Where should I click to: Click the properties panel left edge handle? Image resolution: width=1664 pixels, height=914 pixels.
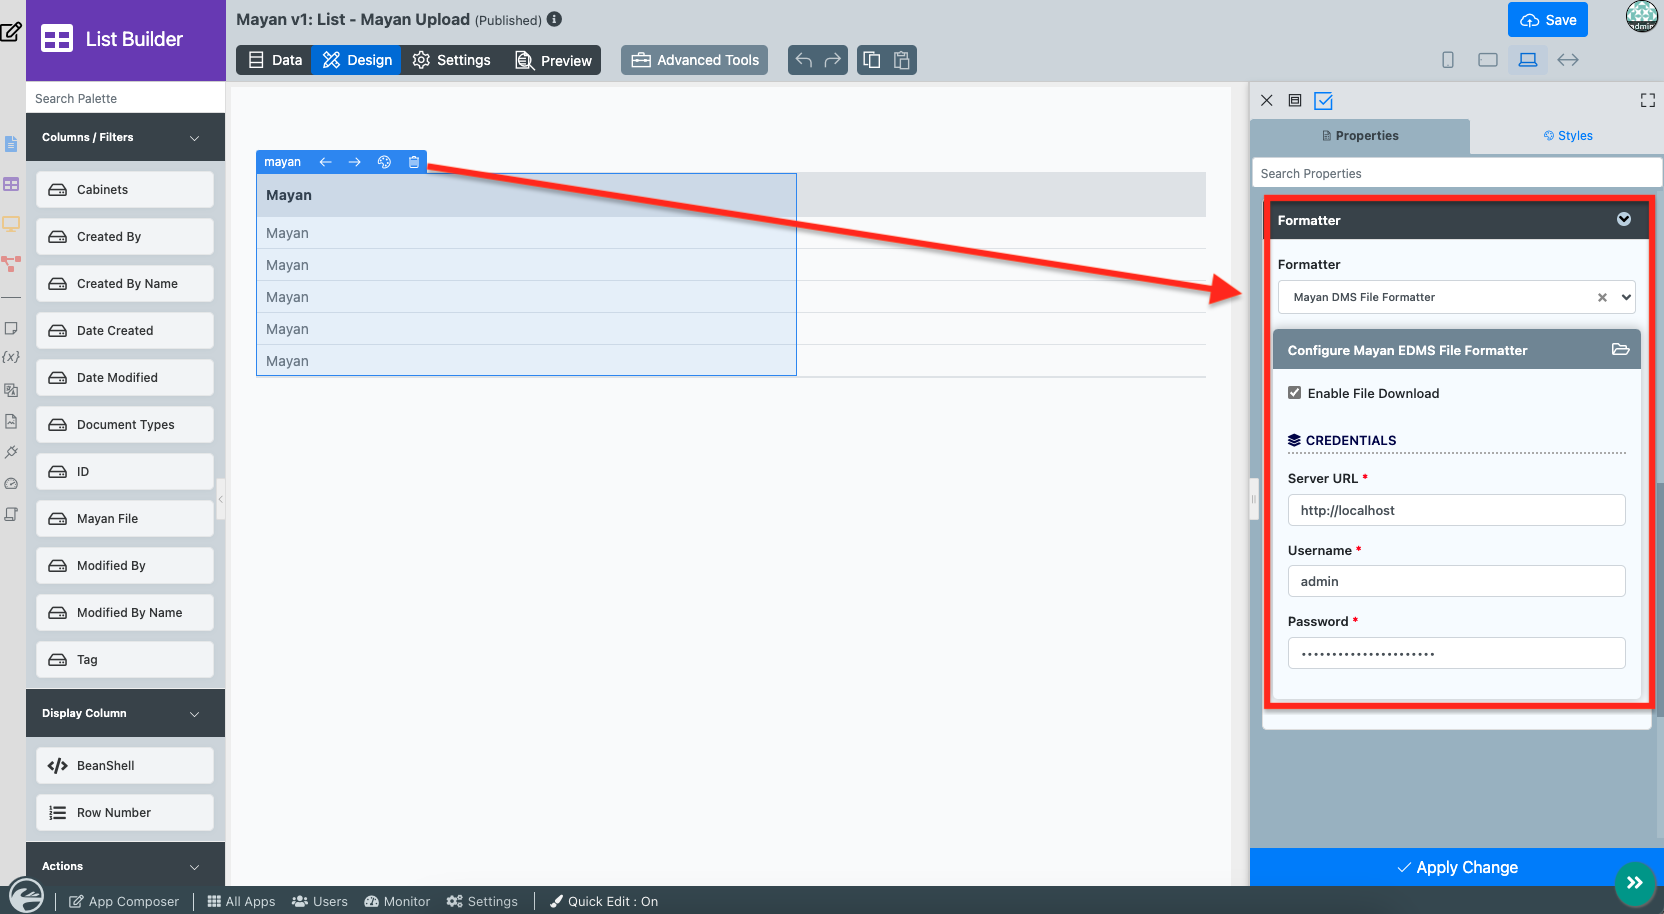pyautogui.click(x=1254, y=499)
